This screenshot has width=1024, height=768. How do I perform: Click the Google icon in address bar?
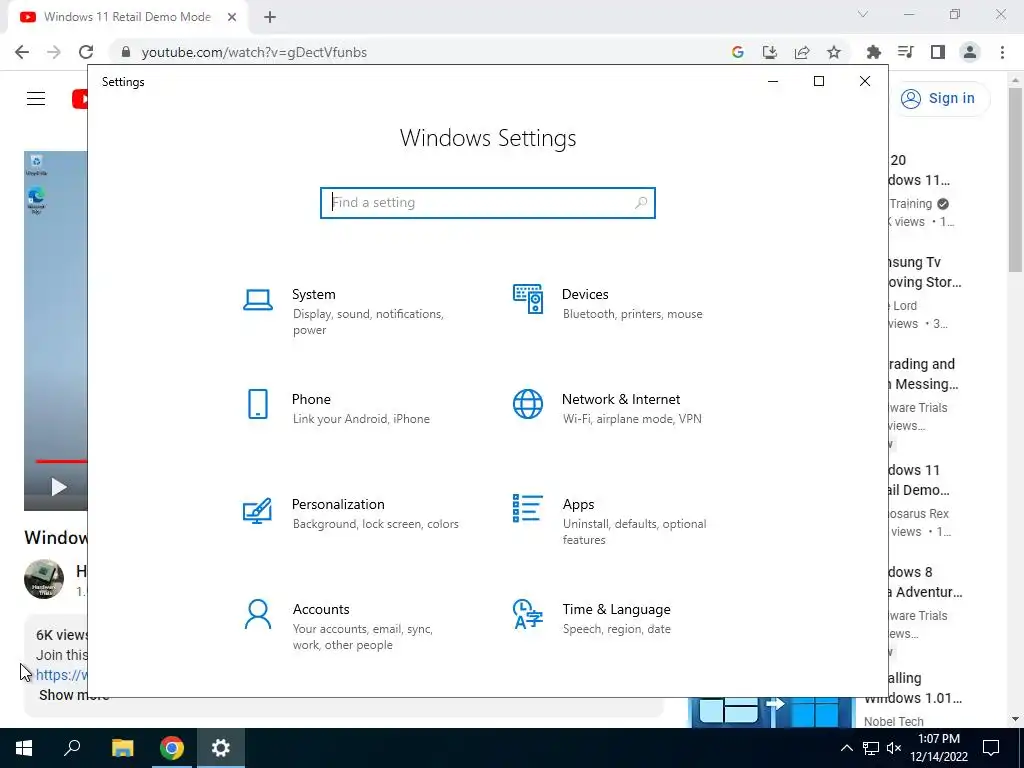[x=738, y=52]
